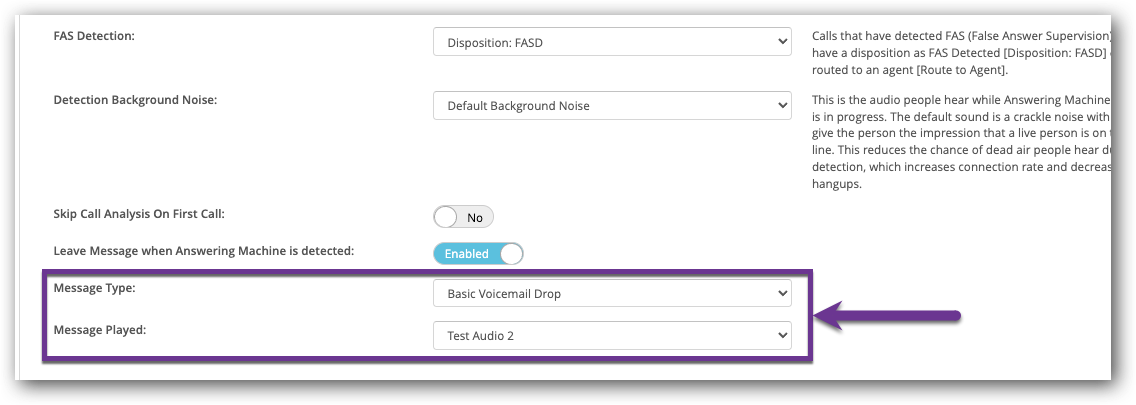Click the Detection Background Noise label
This screenshot has width=1136, height=405.
(134, 99)
